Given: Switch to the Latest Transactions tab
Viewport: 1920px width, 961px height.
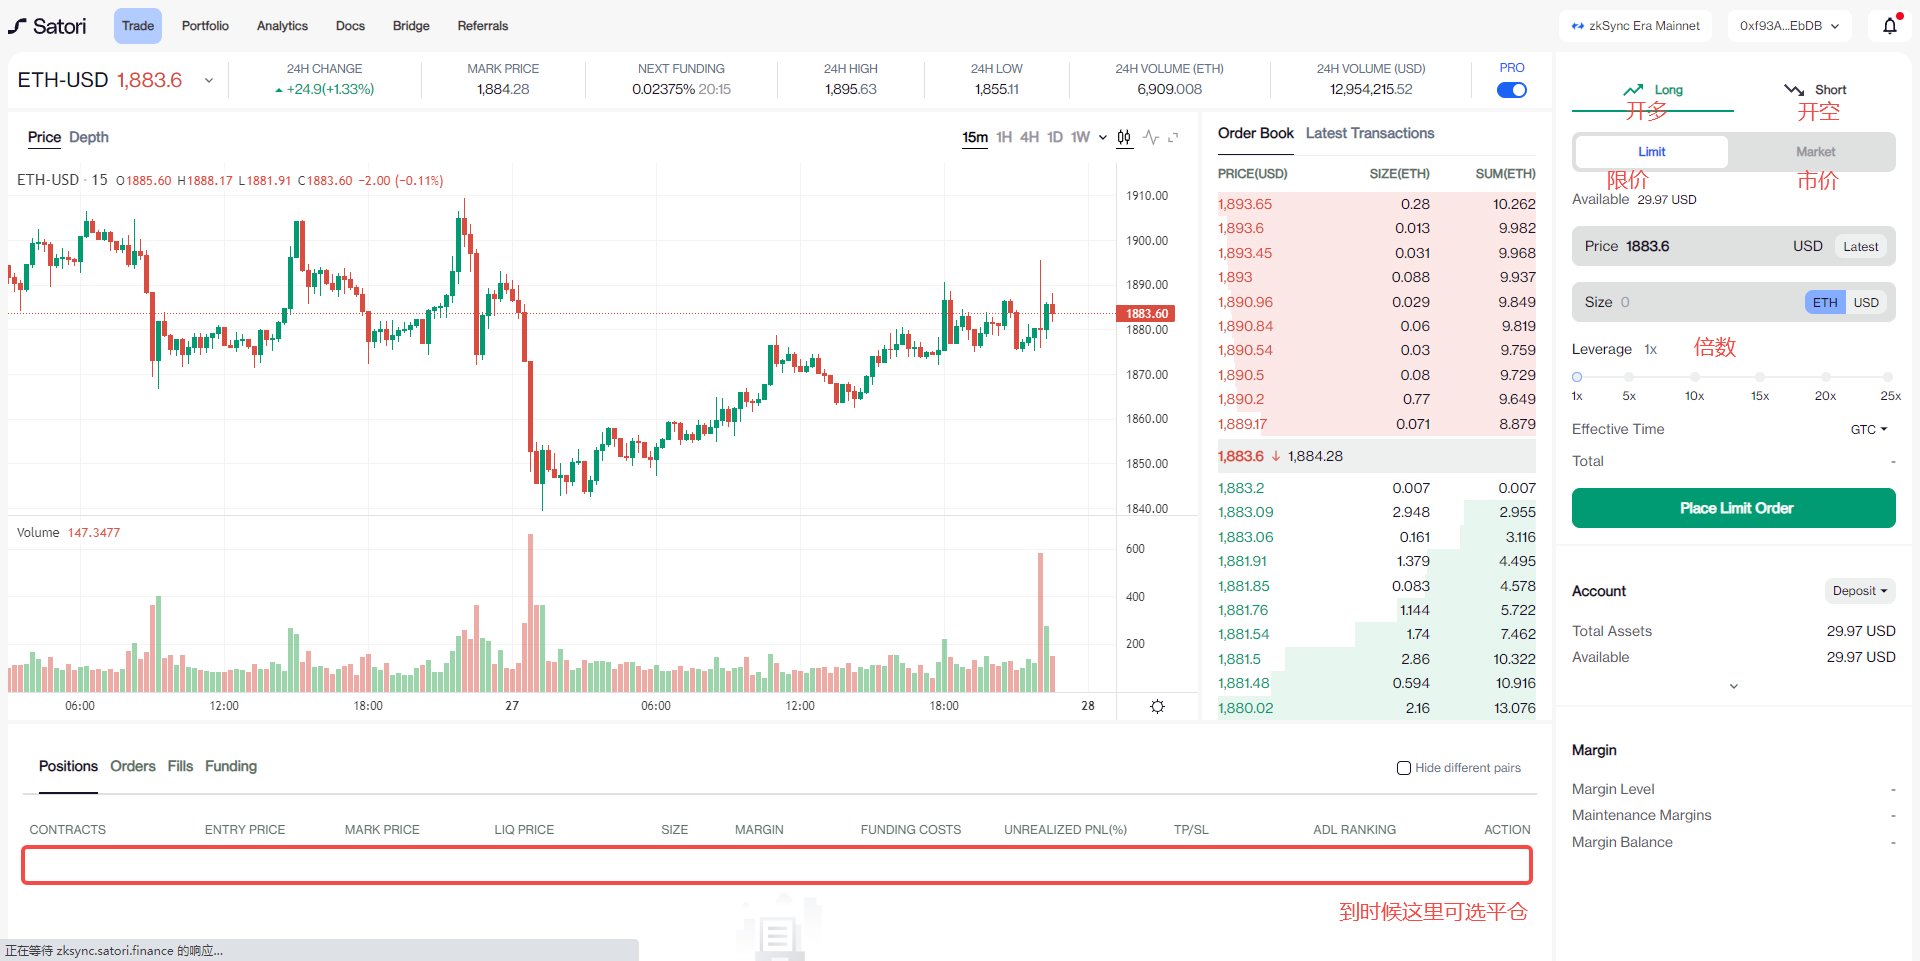Looking at the screenshot, I should point(1369,133).
